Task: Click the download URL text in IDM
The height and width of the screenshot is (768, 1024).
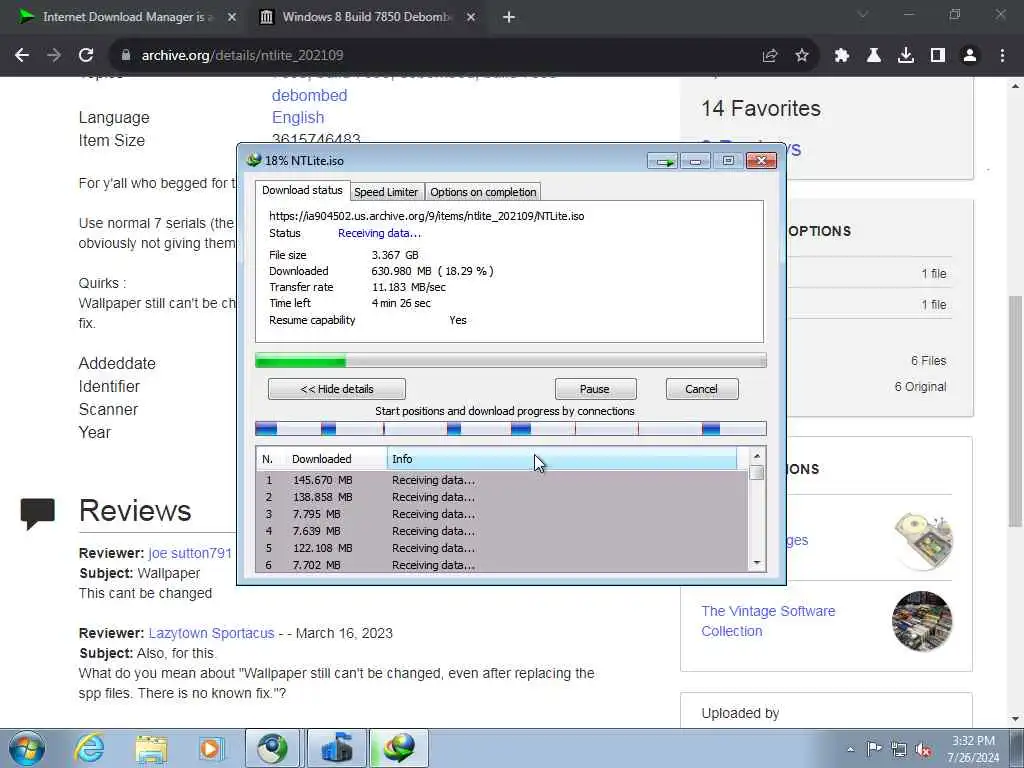Action: coord(426,216)
